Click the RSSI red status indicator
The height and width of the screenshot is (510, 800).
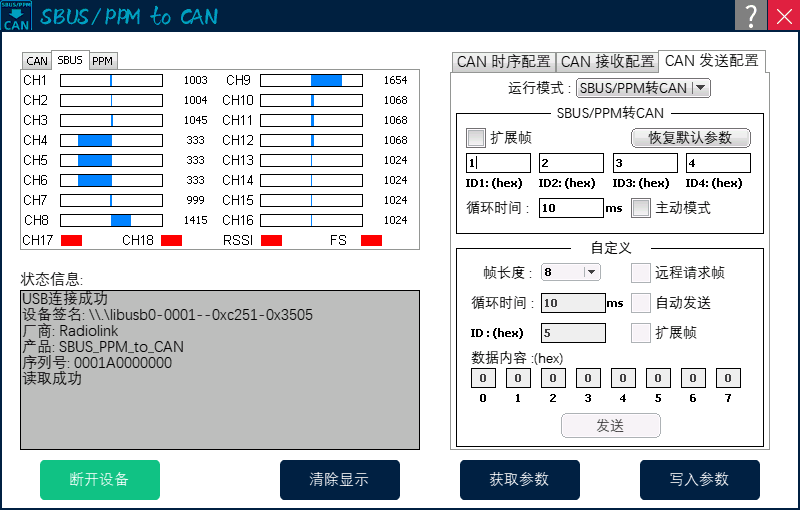[271, 240]
